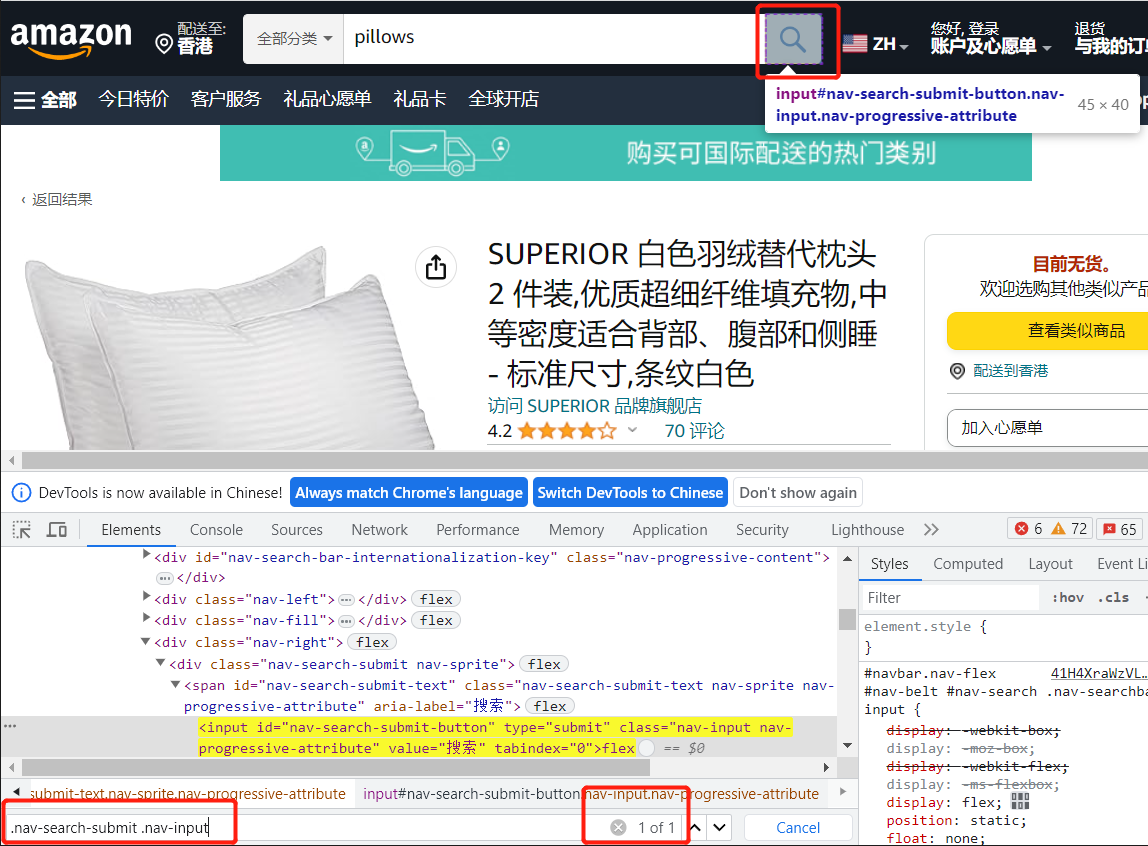Expand the nav-left div node
The height and width of the screenshot is (846, 1148).
pos(146,596)
